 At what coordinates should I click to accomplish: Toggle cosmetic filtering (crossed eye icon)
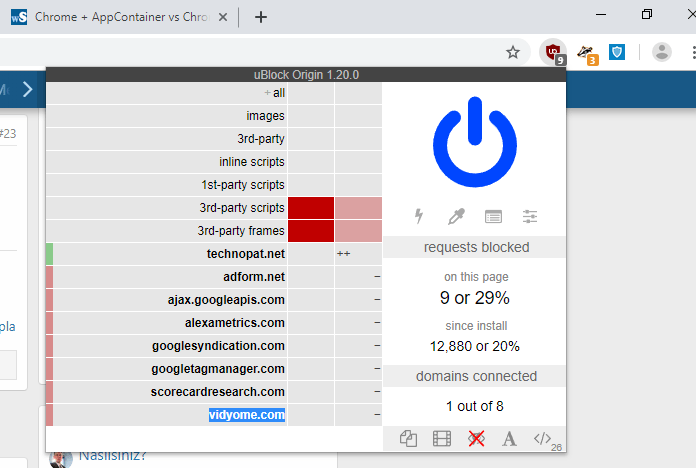pyautogui.click(x=476, y=439)
